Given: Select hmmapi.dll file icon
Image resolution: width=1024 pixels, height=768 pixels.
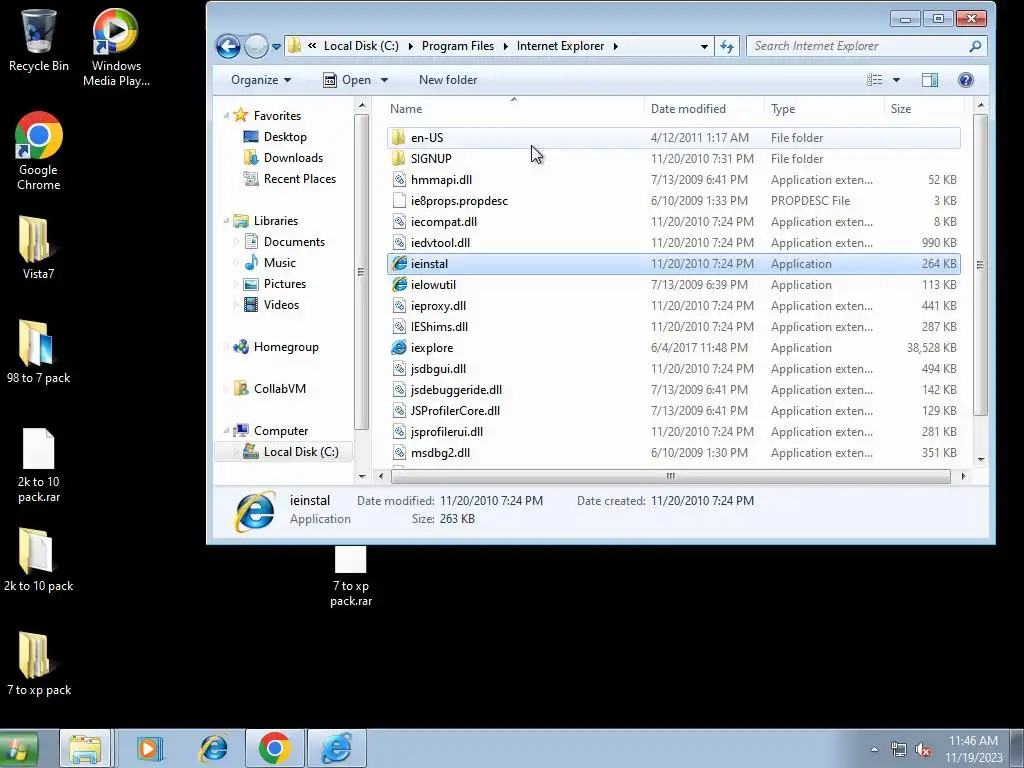Looking at the screenshot, I should click(x=399, y=180).
